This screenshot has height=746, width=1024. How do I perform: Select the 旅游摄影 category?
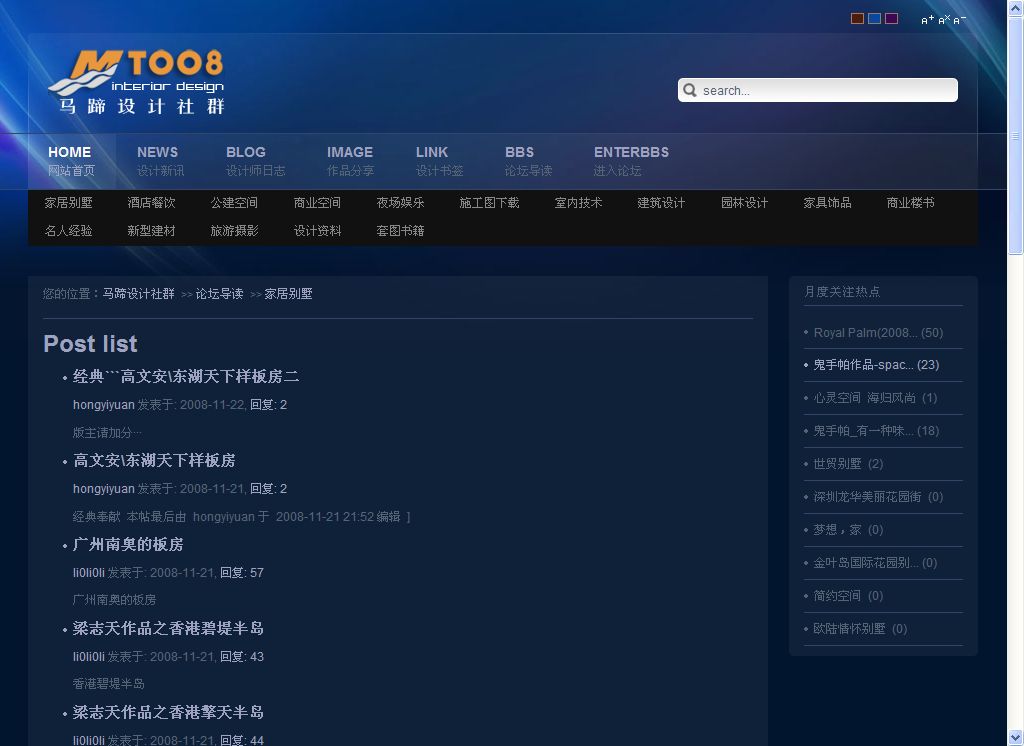(x=234, y=231)
